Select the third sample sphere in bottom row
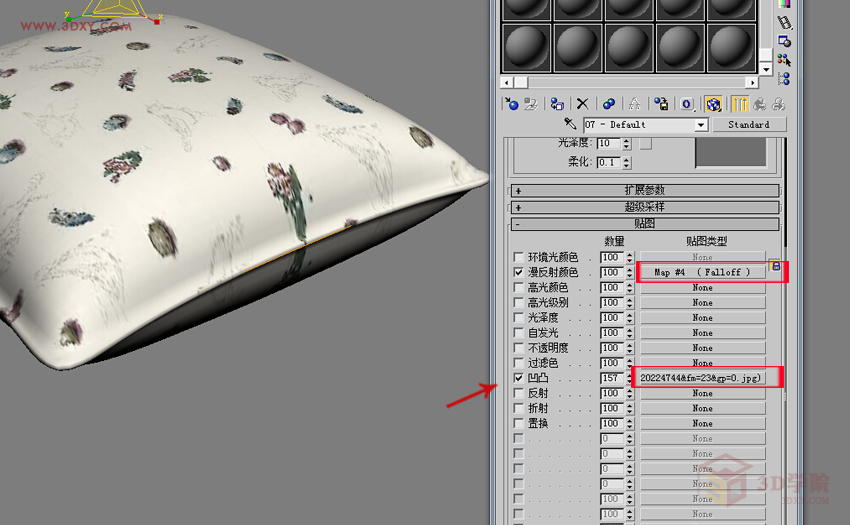Image resolution: width=850 pixels, height=525 pixels. [x=629, y=48]
